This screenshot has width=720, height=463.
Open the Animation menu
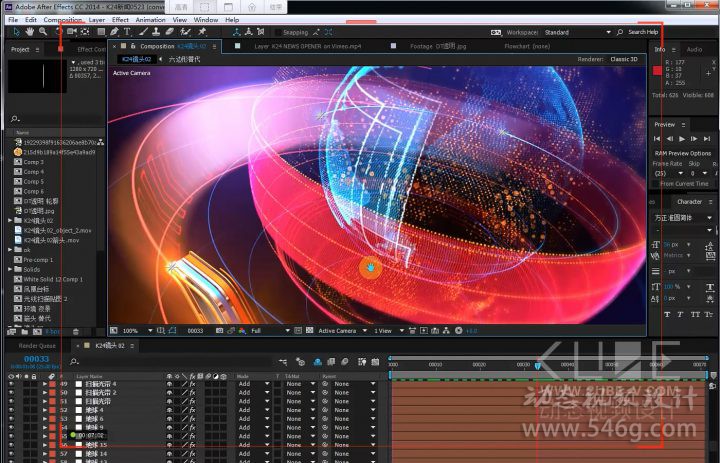coord(150,19)
